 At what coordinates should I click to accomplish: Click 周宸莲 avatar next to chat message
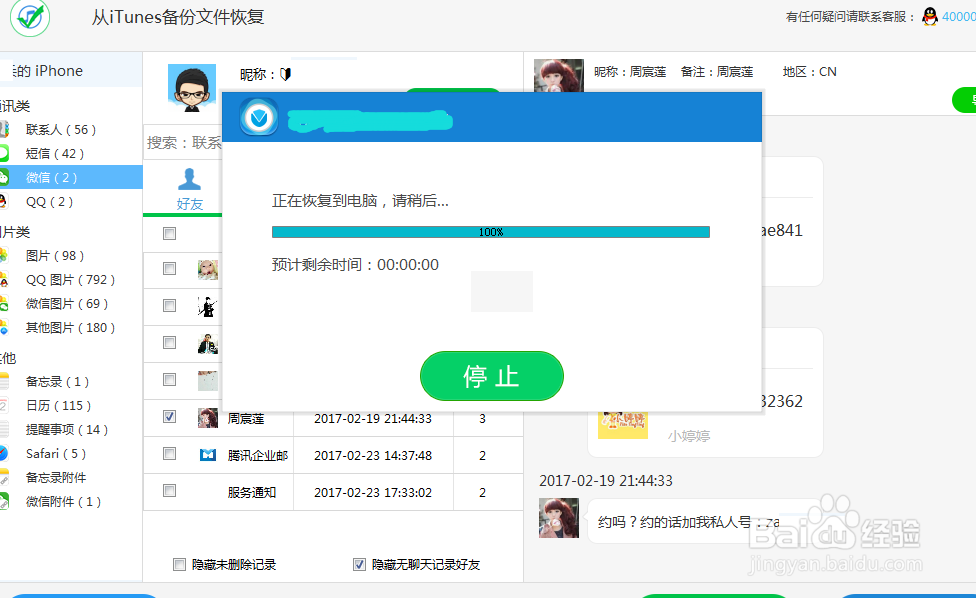pos(559,518)
